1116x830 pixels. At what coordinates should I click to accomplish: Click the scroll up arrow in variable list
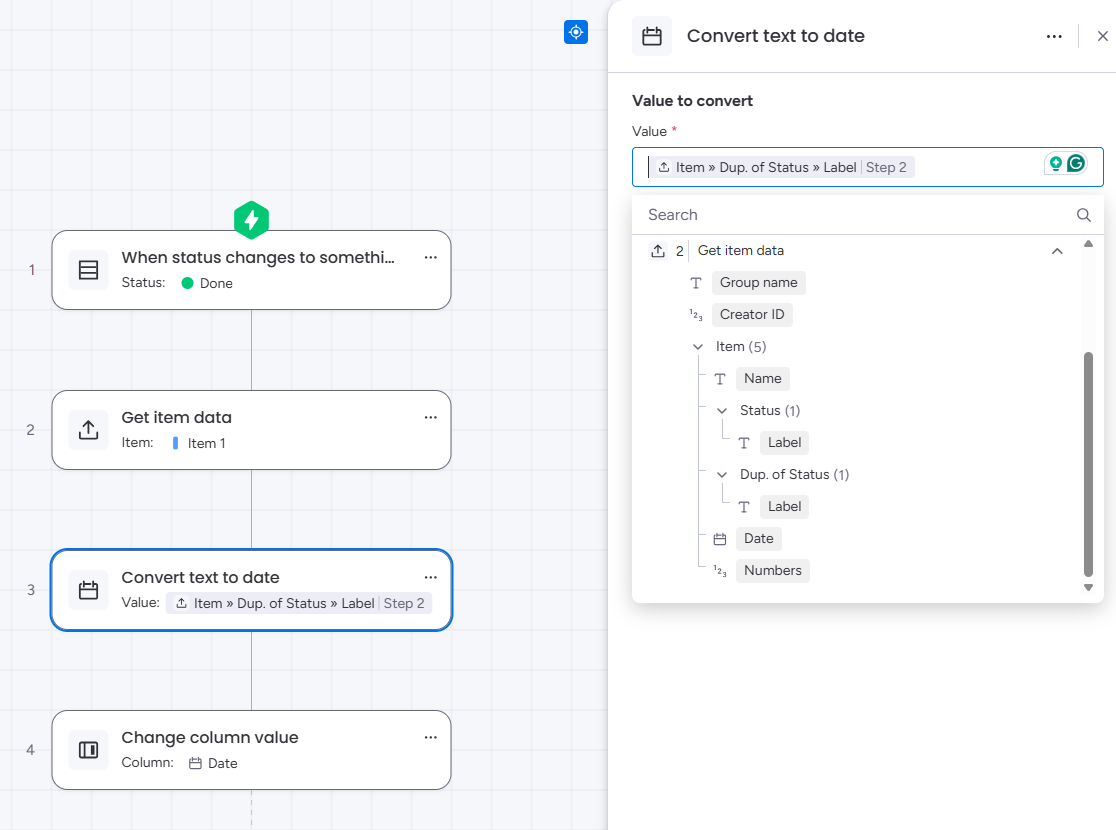pos(1088,243)
